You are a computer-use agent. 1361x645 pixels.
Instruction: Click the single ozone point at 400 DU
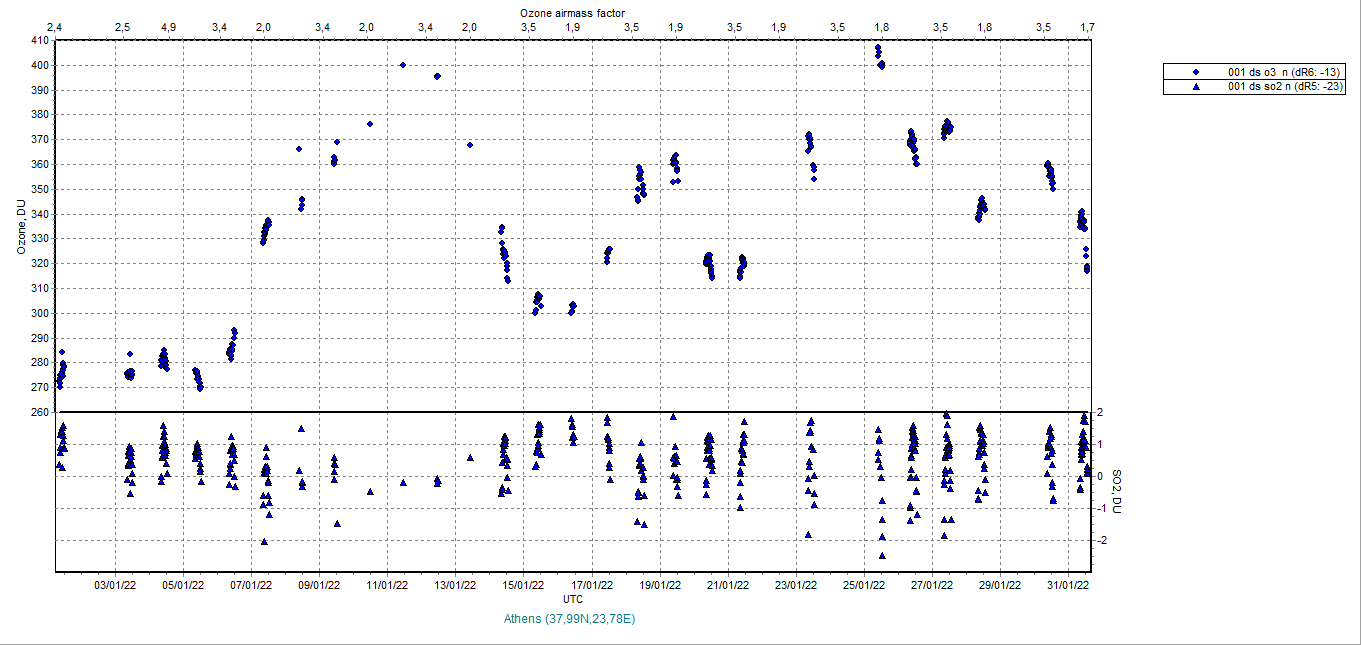[403, 65]
